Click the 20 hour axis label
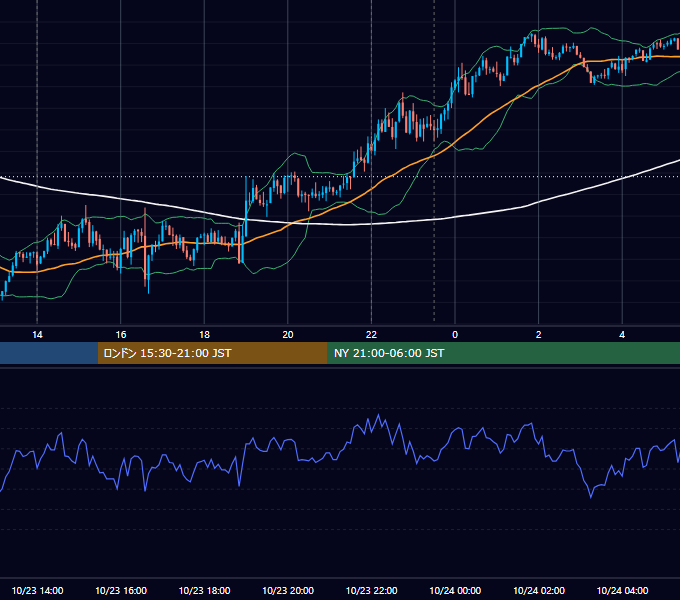Screen dimensions: 680x600 [x=288, y=335]
